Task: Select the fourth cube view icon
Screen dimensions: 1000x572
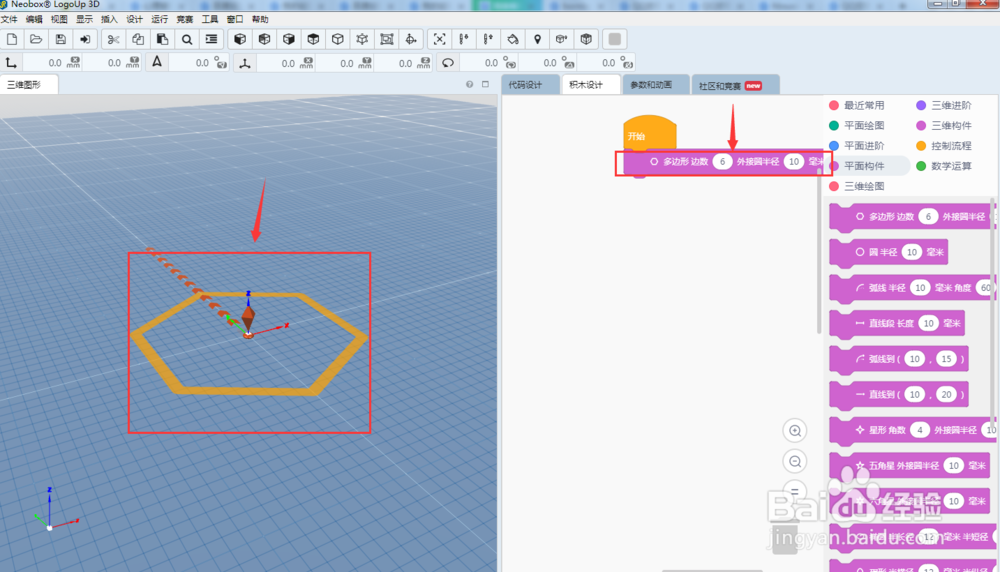Action: (x=313, y=40)
